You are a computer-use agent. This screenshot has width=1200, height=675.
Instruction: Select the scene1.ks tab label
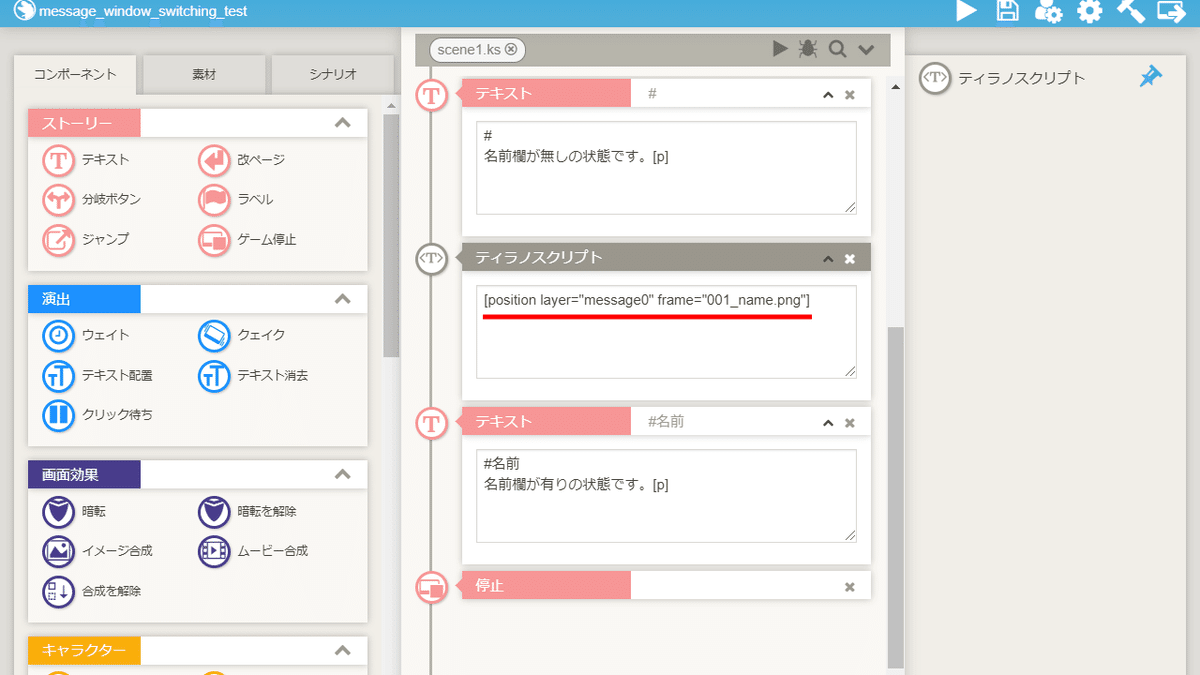pyautogui.click(x=469, y=49)
